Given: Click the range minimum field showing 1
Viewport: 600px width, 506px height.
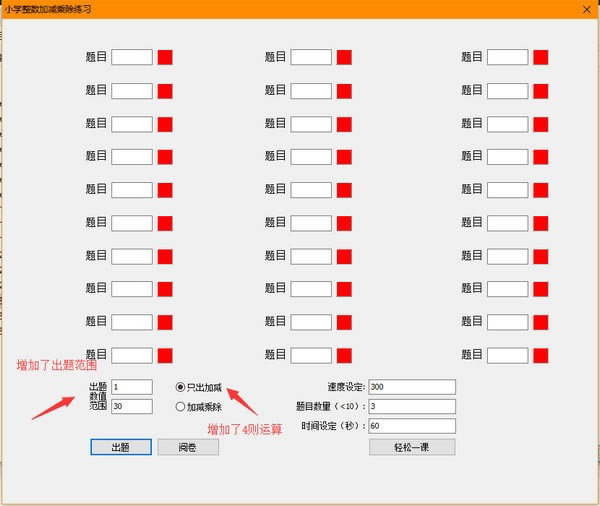Looking at the screenshot, I should [x=132, y=387].
